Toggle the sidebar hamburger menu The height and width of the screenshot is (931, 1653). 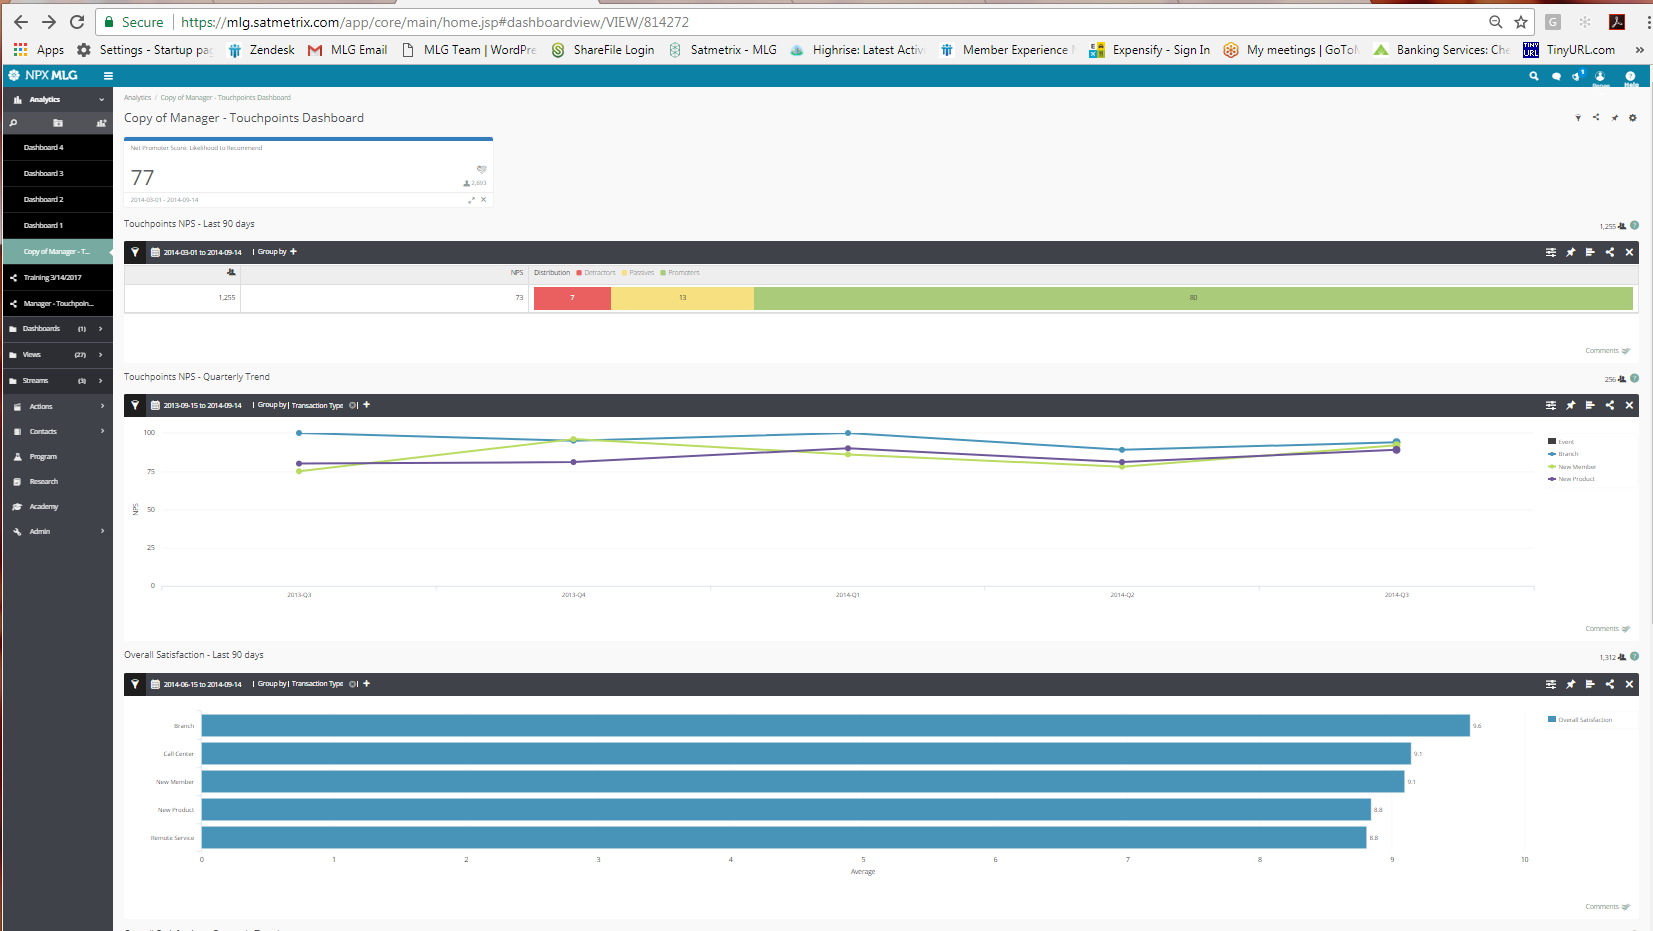(108, 76)
